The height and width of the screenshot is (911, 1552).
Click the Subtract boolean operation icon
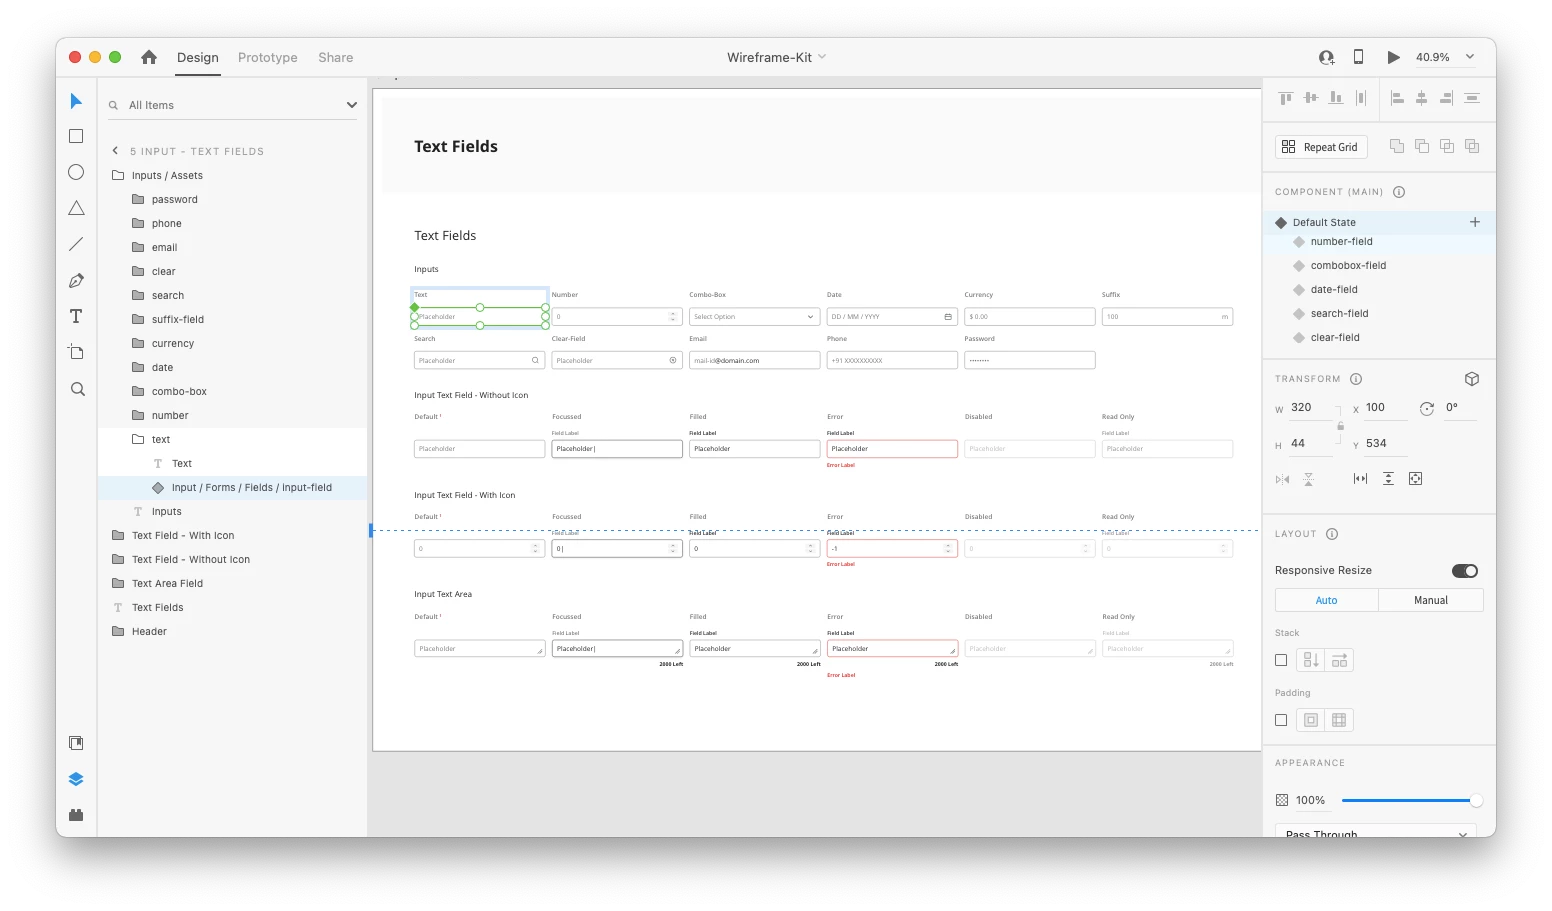1422,146
